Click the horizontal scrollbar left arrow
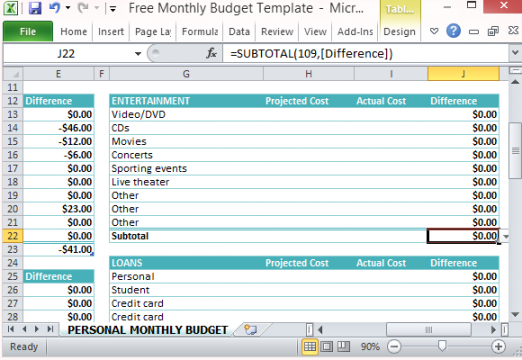This screenshot has height=360, width=522. tap(320, 330)
